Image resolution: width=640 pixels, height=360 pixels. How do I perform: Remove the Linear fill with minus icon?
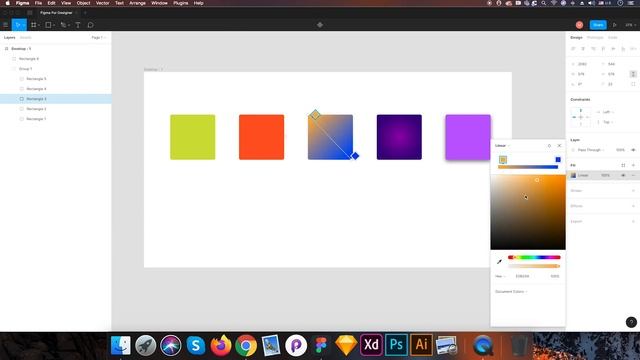[x=633, y=176]
